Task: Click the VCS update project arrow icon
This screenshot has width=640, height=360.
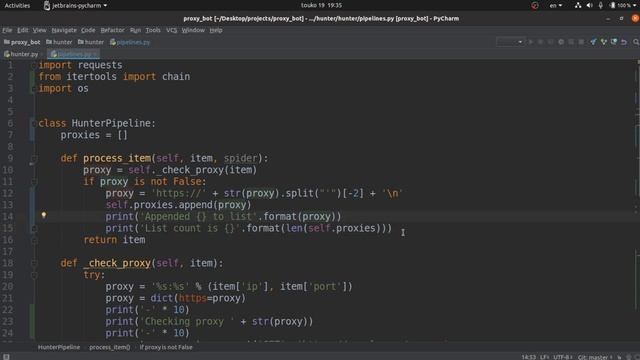Action: (593, 42)
